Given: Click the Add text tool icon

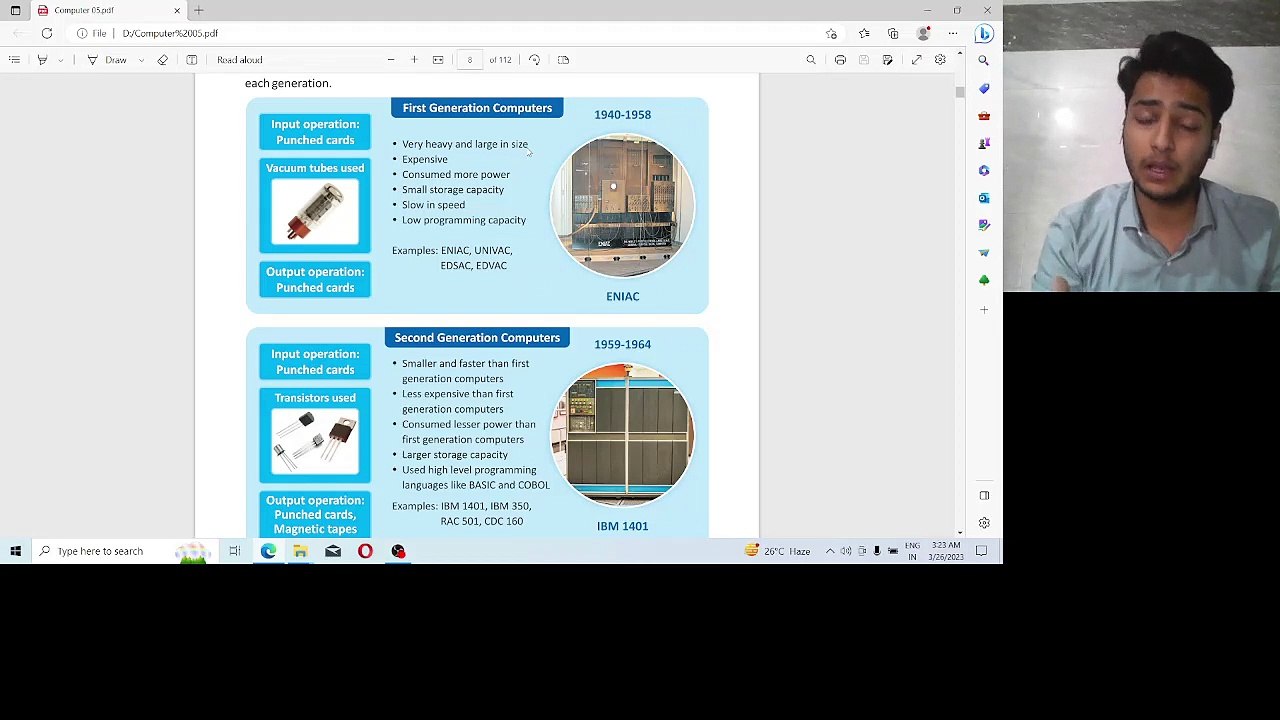Looking at the screenshot, I should tap(192, 60).
